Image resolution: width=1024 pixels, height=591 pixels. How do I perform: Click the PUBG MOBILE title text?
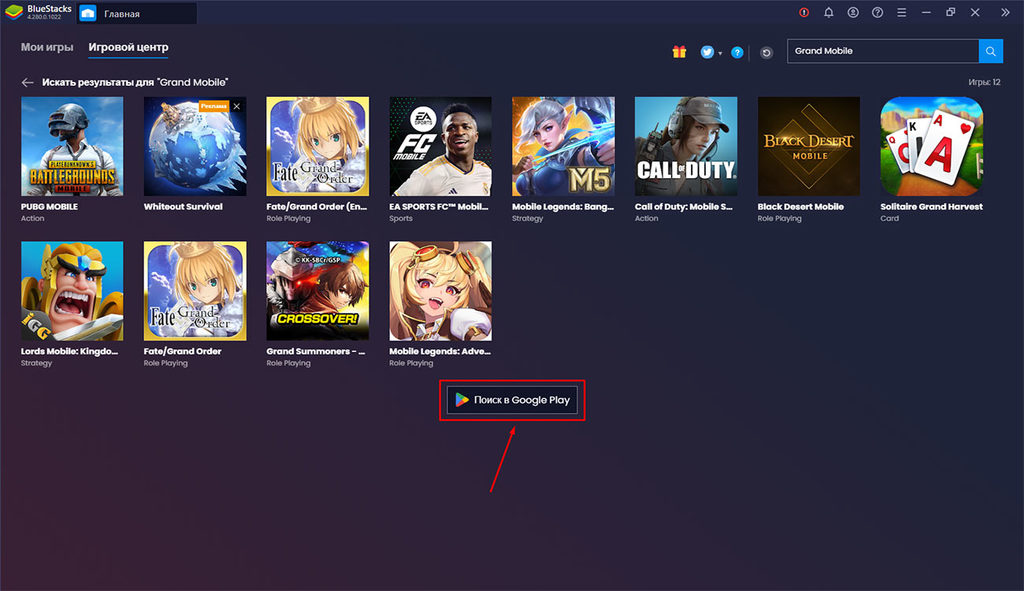(x=49, y=206)
